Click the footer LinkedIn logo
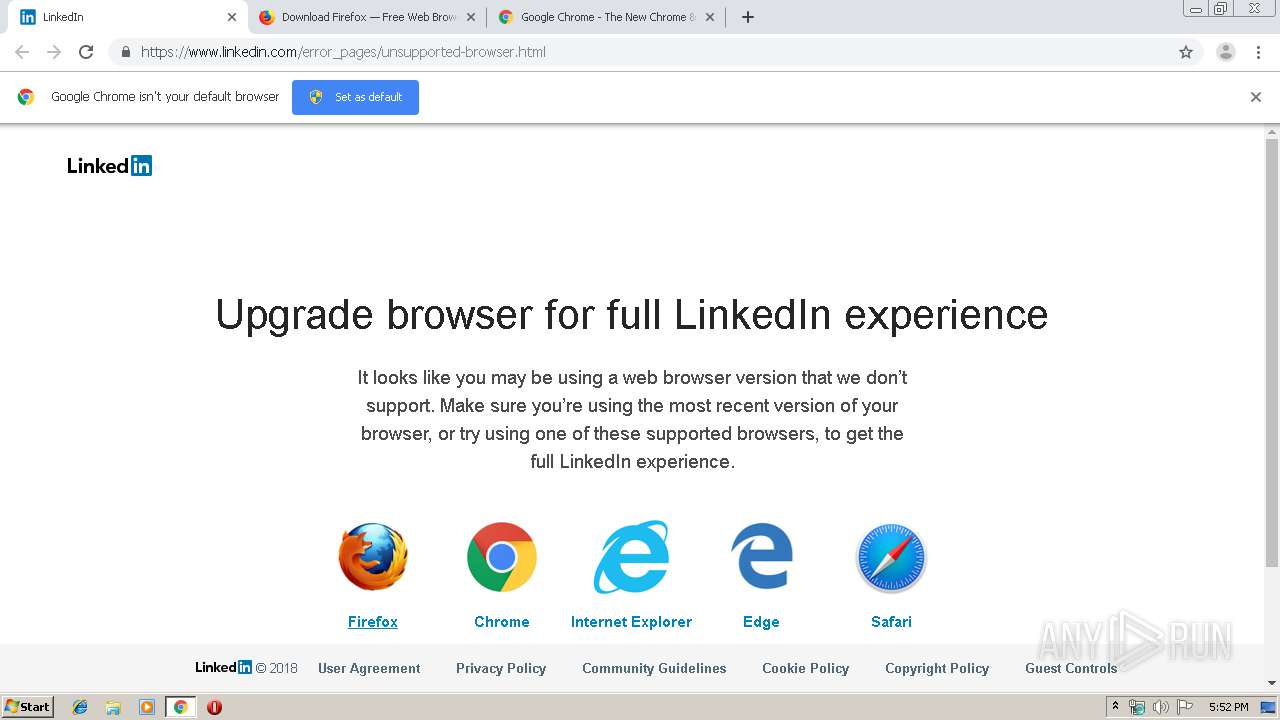This screenshot has height=720, width=1280. (223, 667)
